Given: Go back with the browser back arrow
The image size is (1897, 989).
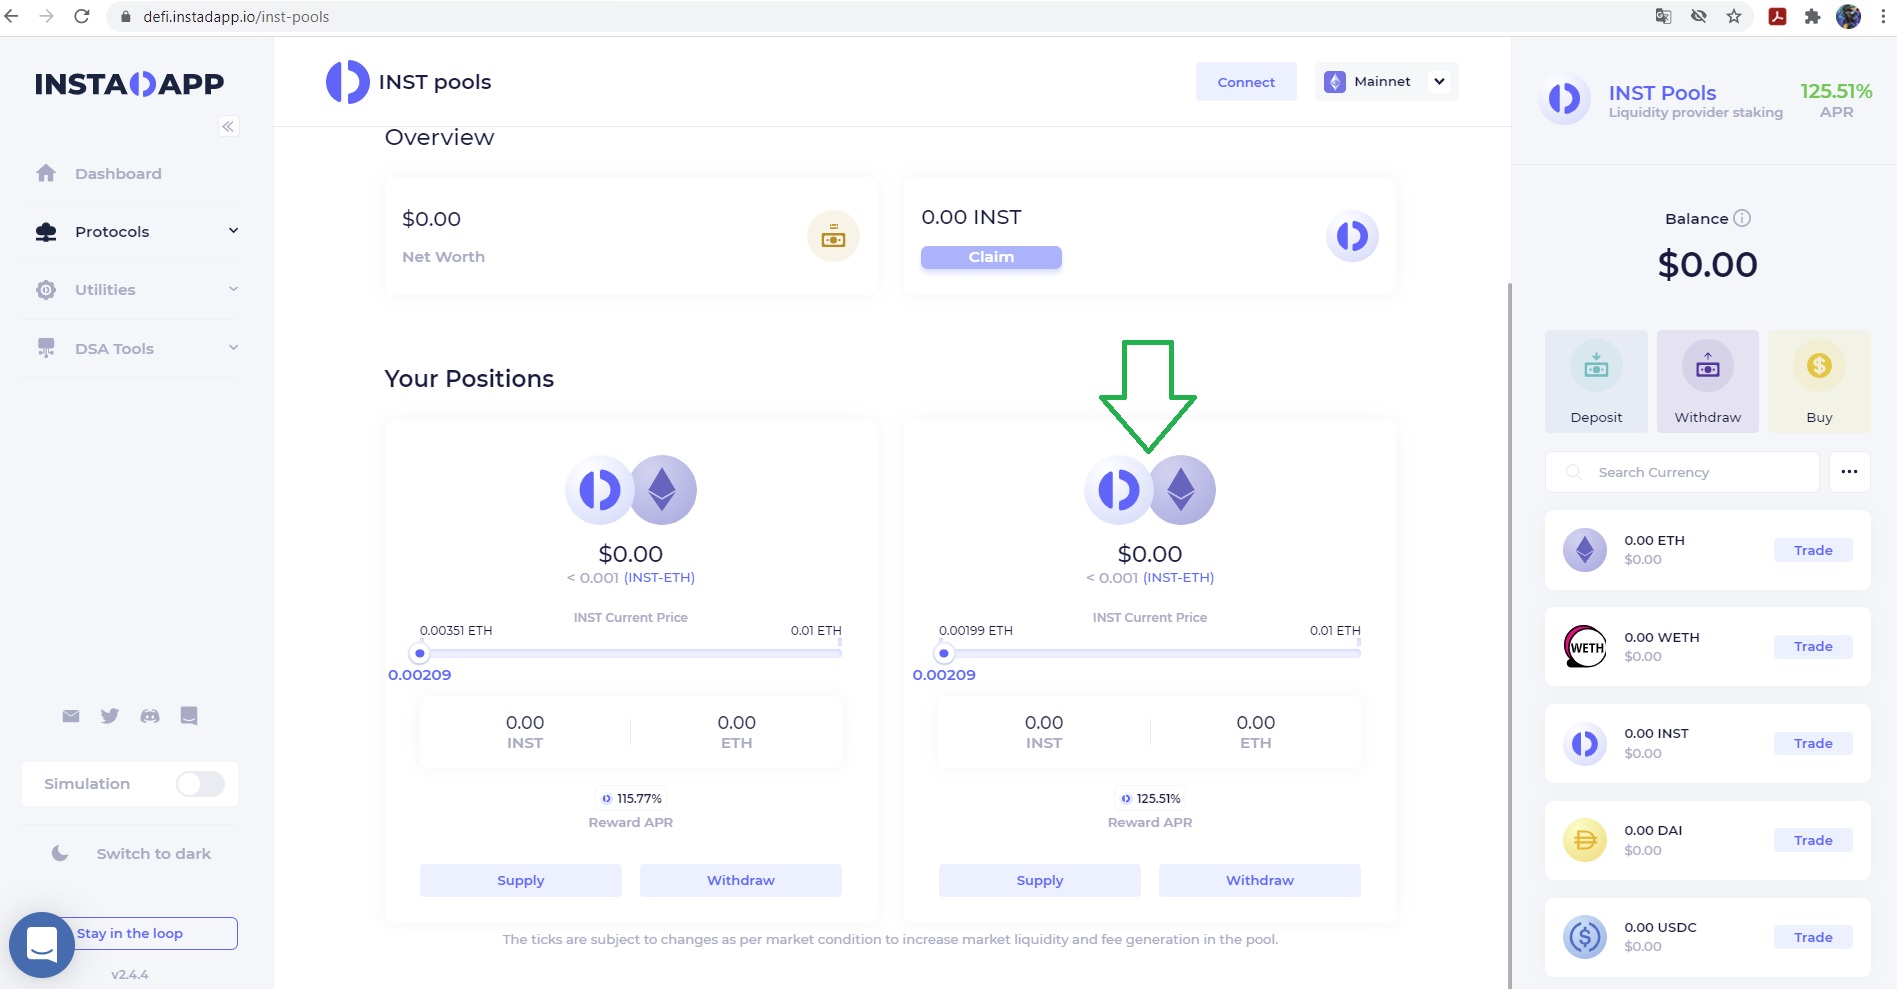Looking at the screenshot, I should click(x=12, y=16).
